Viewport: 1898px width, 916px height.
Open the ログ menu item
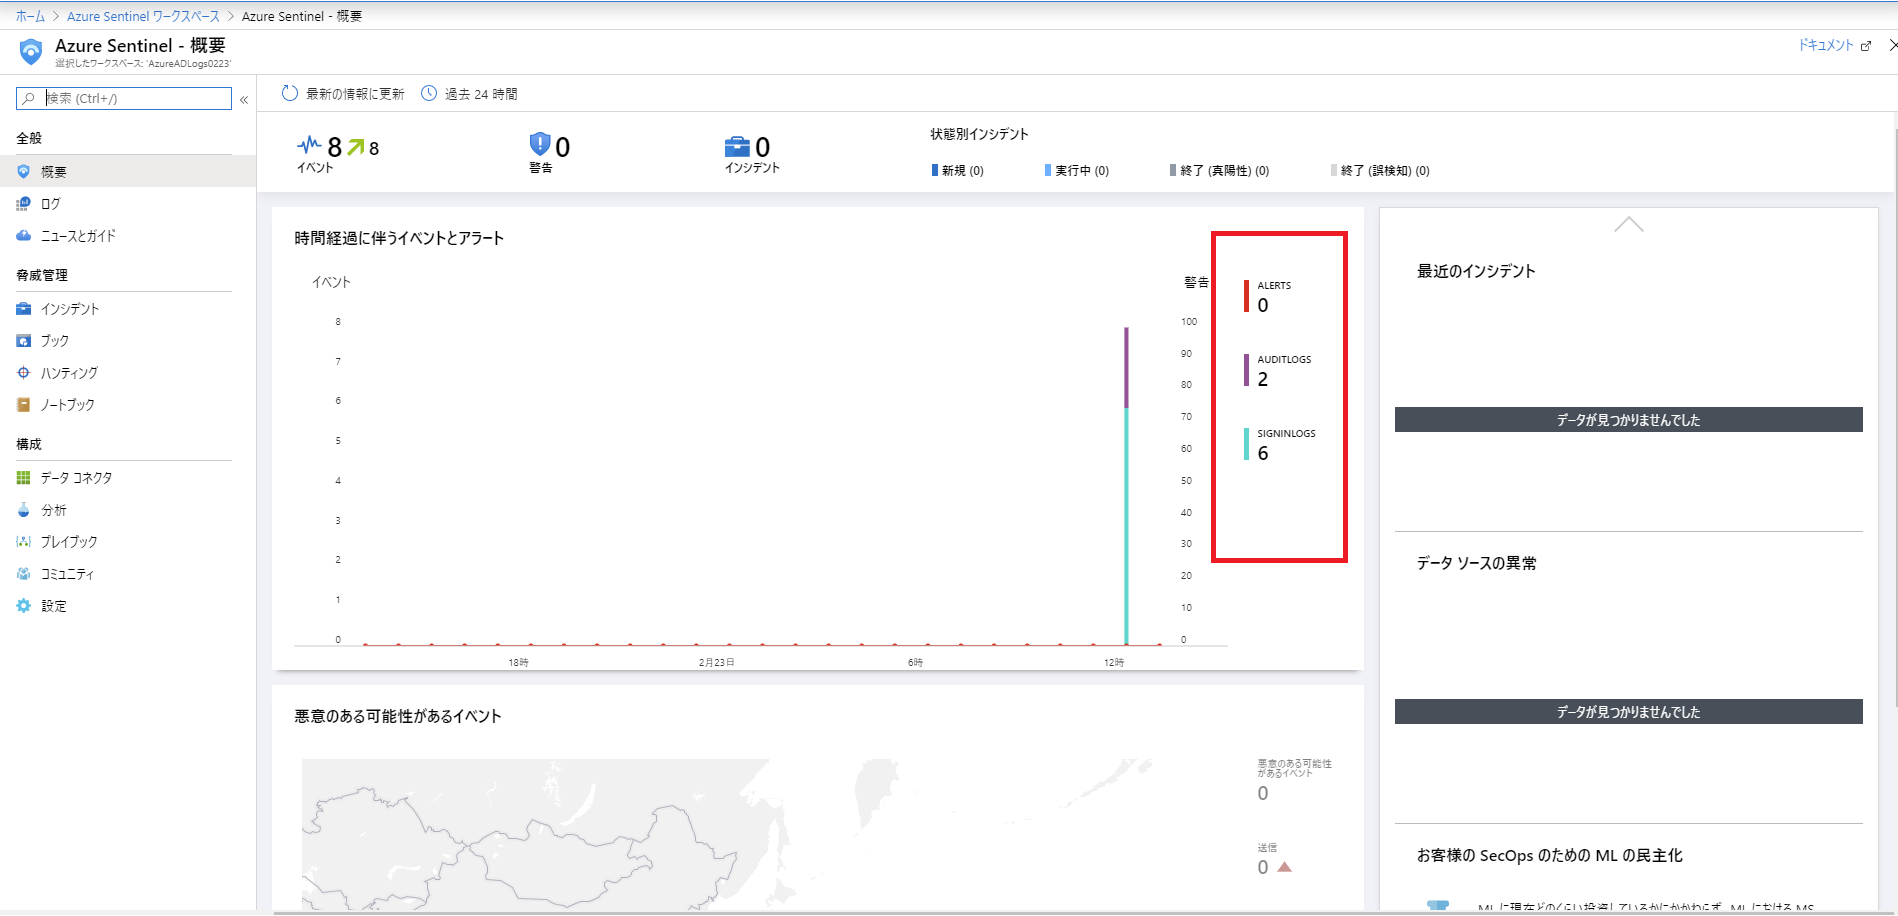pyautogui.click(x=128, y=203)
